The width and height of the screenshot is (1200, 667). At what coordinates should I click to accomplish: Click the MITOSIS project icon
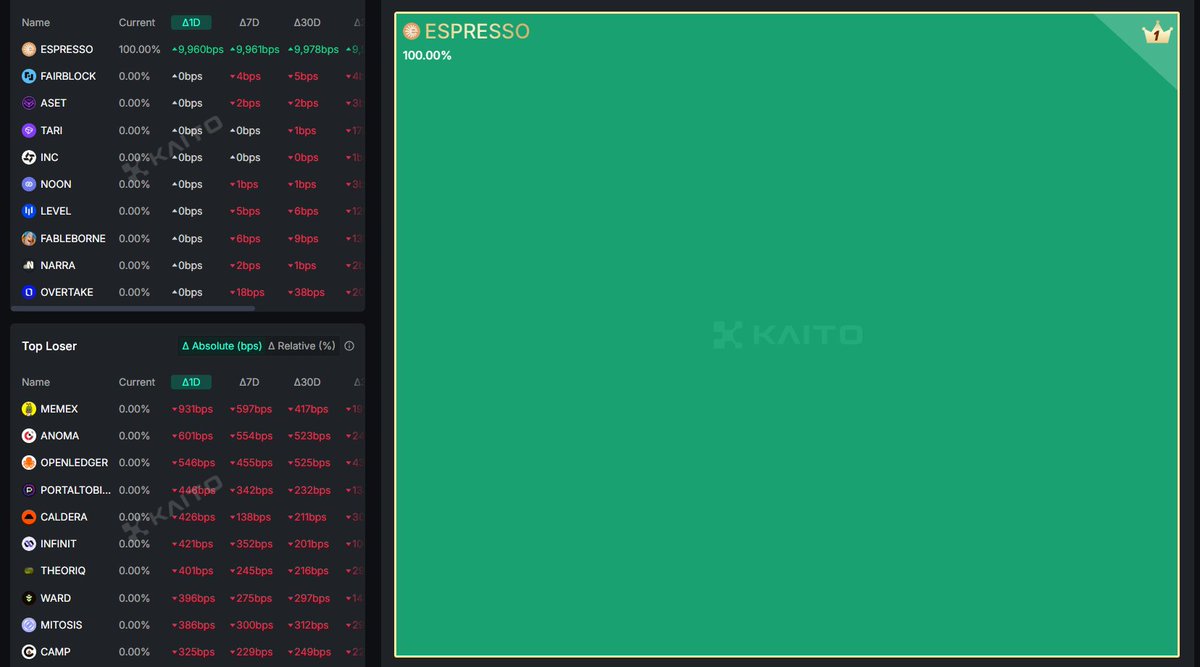tap(29, 625)
